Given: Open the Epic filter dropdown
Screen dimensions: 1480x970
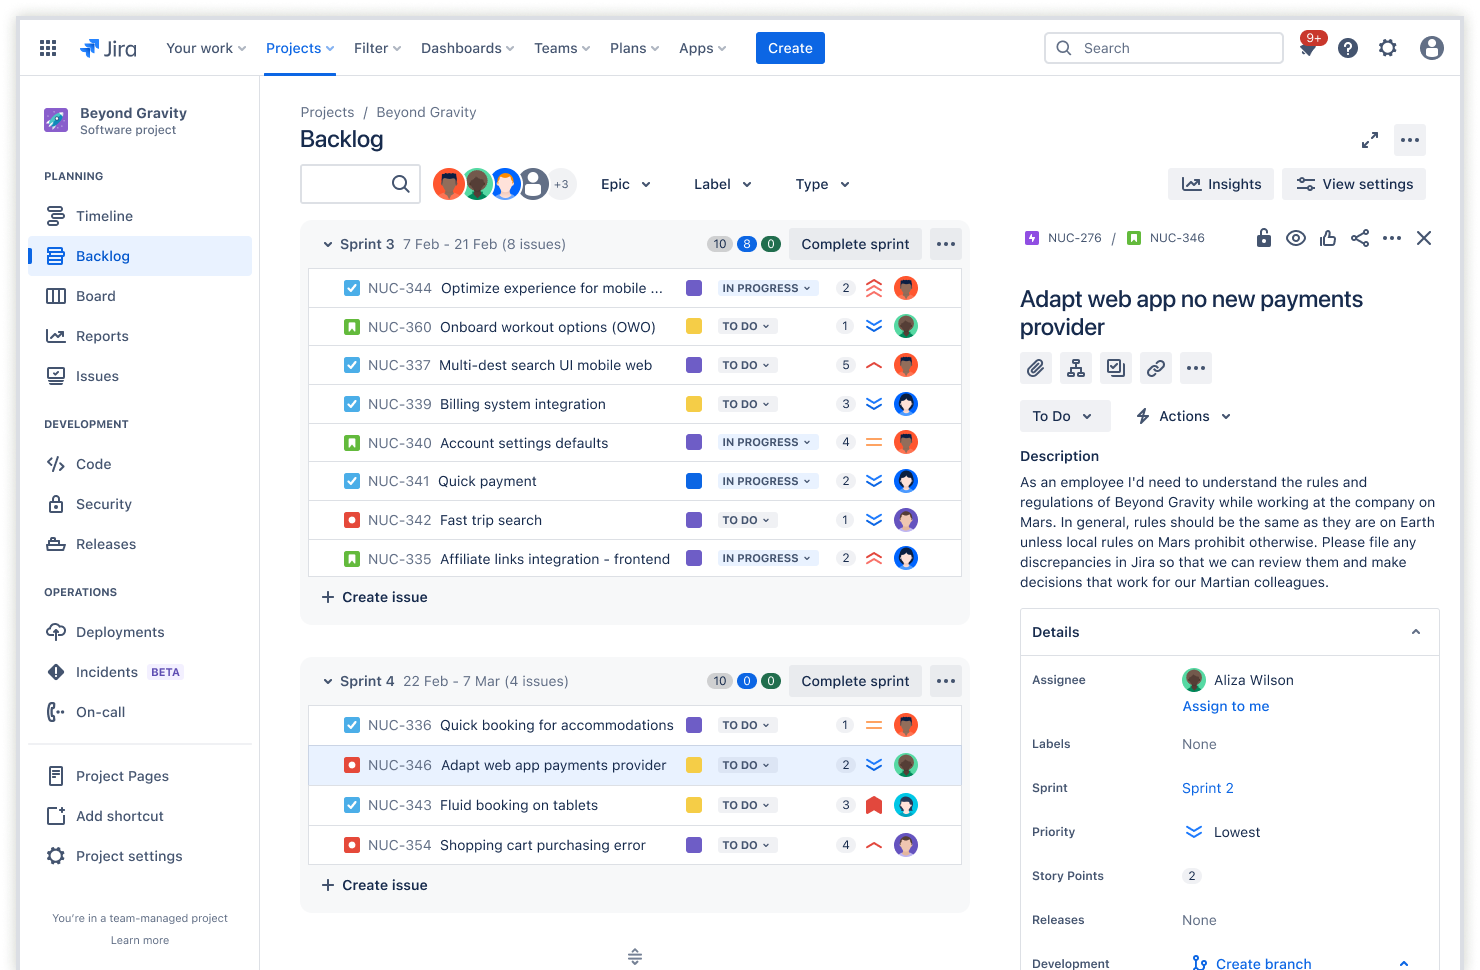Looking at the screenshot, I should tap(625, 184).
